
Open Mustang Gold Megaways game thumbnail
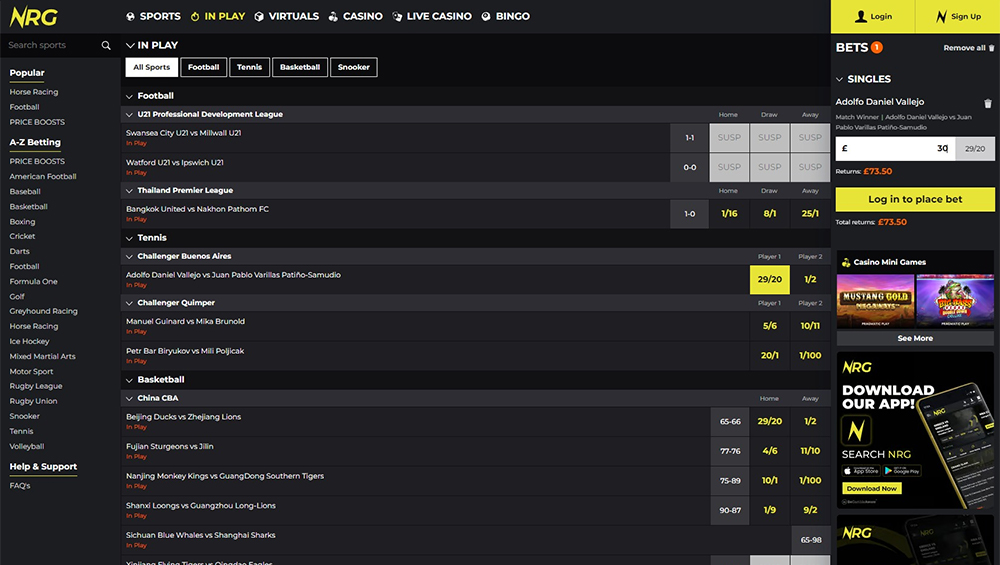pos(875,301)
